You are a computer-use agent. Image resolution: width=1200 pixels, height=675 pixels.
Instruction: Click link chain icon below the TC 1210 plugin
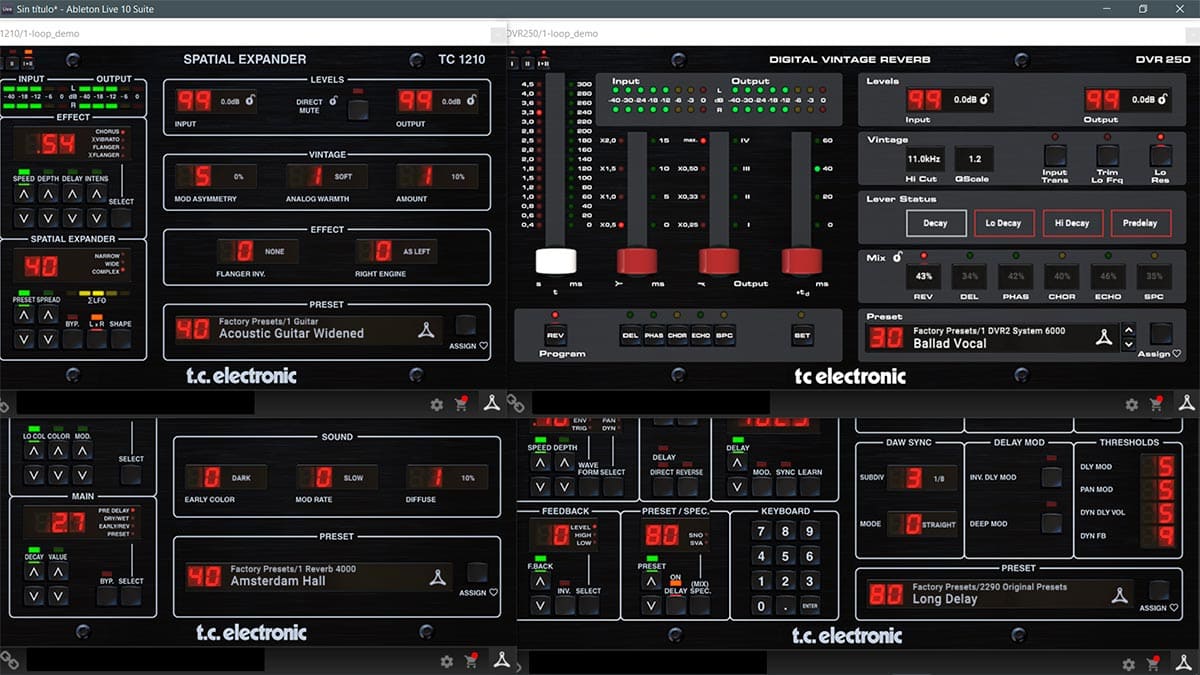(5, 405)
